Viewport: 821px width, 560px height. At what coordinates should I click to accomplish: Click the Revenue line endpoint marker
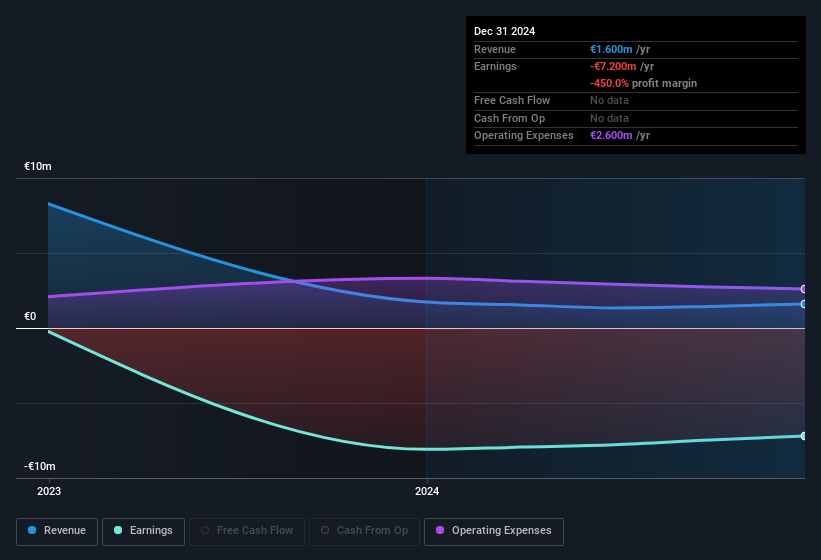pos(803,304)
